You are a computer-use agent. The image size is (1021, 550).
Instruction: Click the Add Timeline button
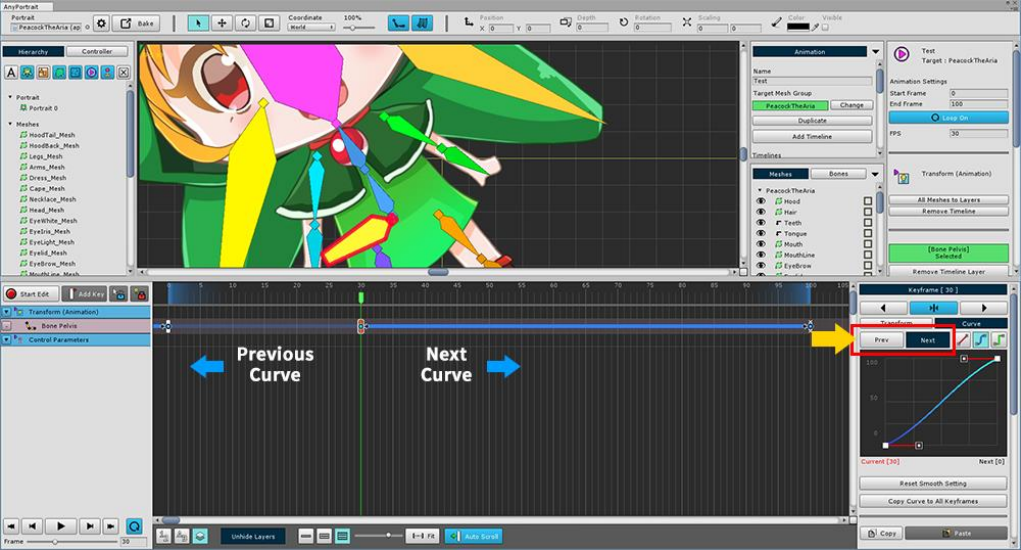pyautogui.click(x=812, y=137)
